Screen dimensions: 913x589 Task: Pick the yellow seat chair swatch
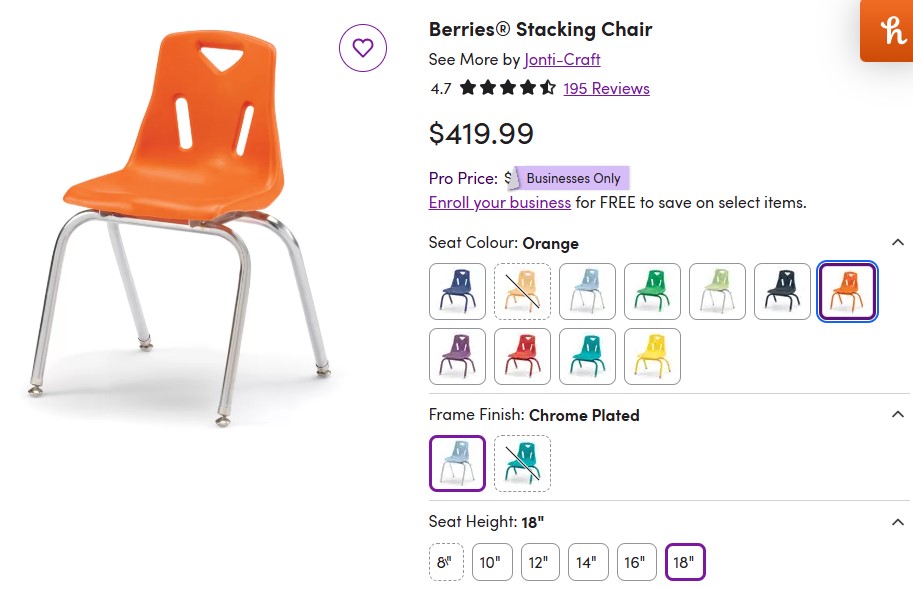coord(652,356)
